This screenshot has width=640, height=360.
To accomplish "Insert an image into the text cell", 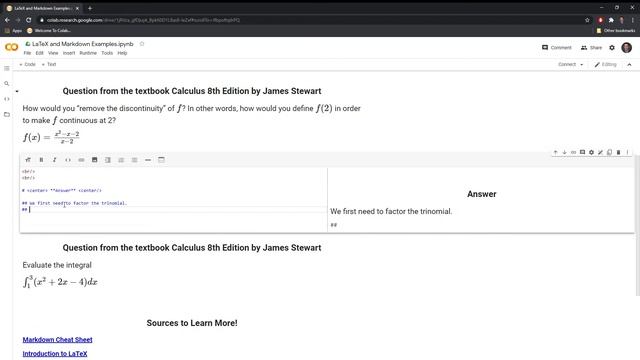I will (94, 160).
